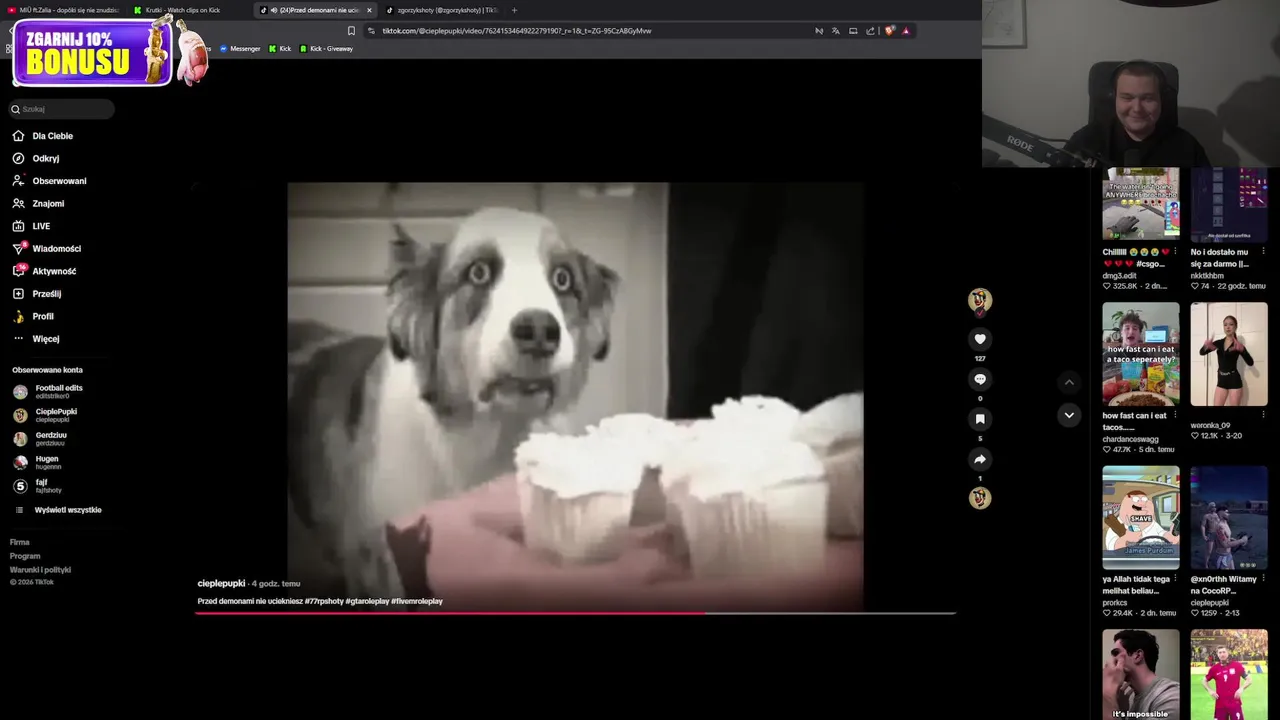Open options menu for No i dostało video
This screenshot has height=720, width=1280.
tap(1263, 252)
